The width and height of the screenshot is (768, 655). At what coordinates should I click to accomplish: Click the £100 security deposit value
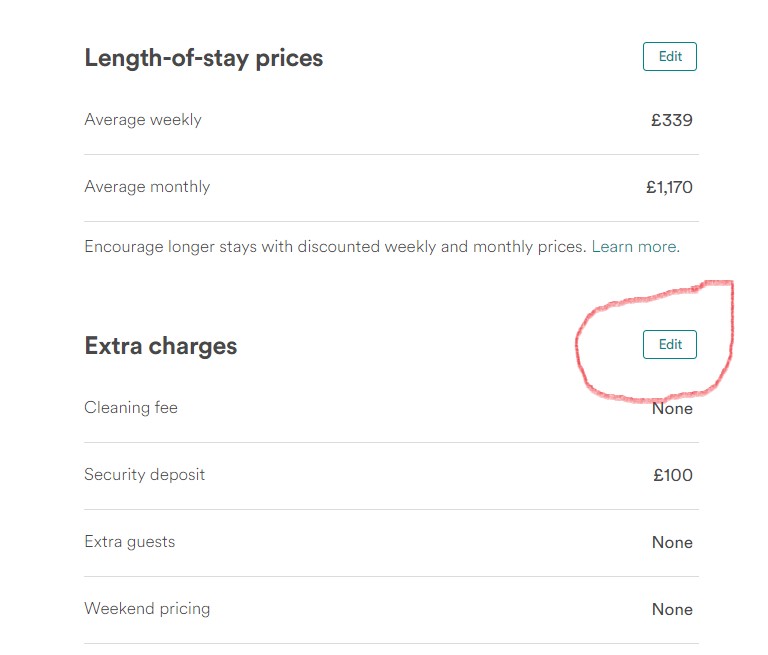tap(673, 475)
